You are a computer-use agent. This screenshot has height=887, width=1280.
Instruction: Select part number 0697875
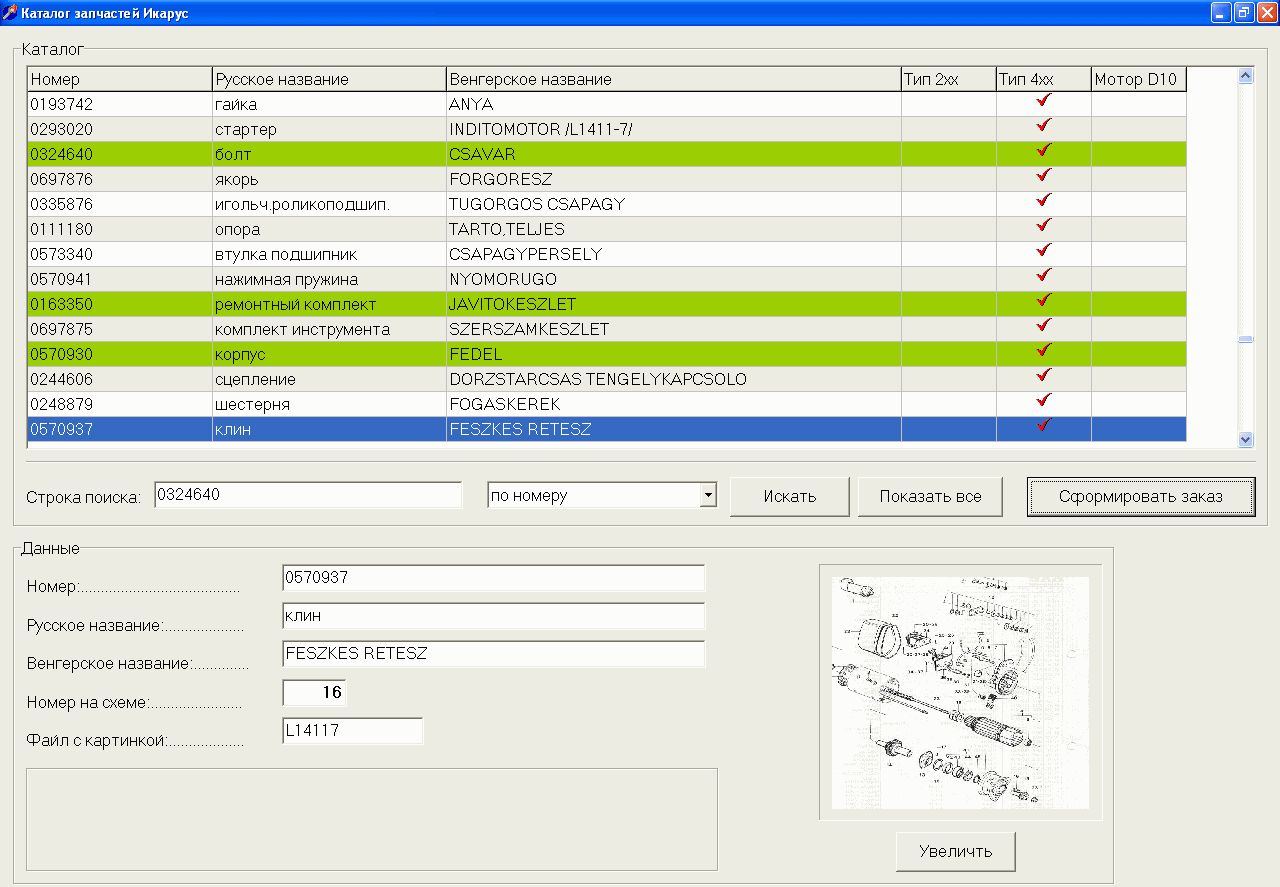120,329
